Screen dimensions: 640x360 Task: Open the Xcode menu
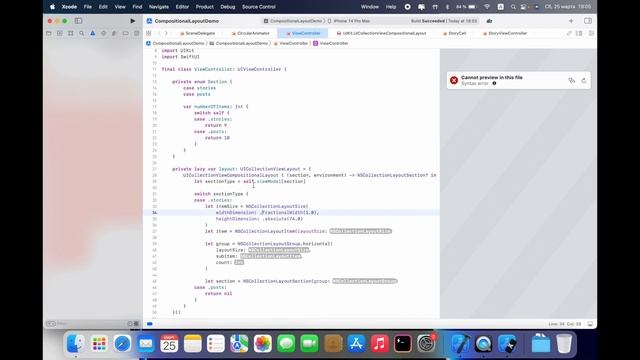[x=69, y=7]
